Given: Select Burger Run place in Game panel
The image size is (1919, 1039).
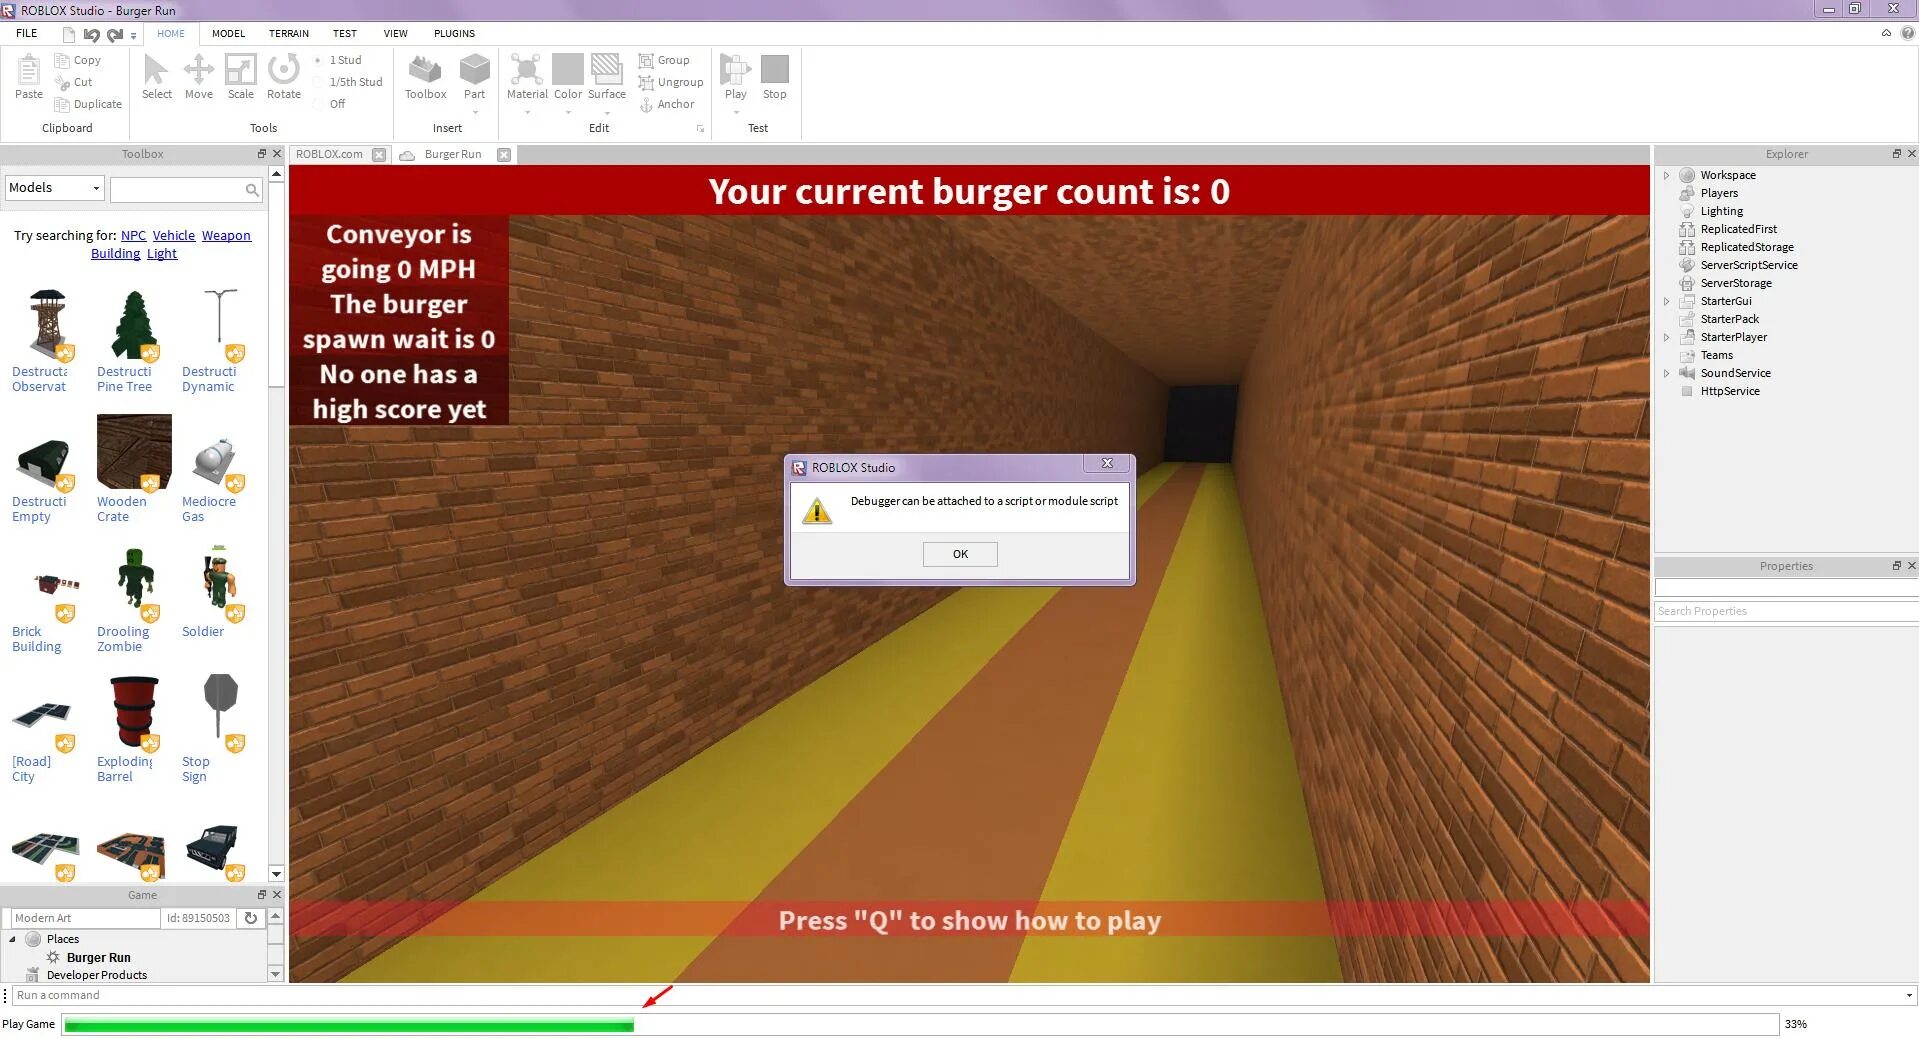Looking at the screenshot, I should 98,958.
